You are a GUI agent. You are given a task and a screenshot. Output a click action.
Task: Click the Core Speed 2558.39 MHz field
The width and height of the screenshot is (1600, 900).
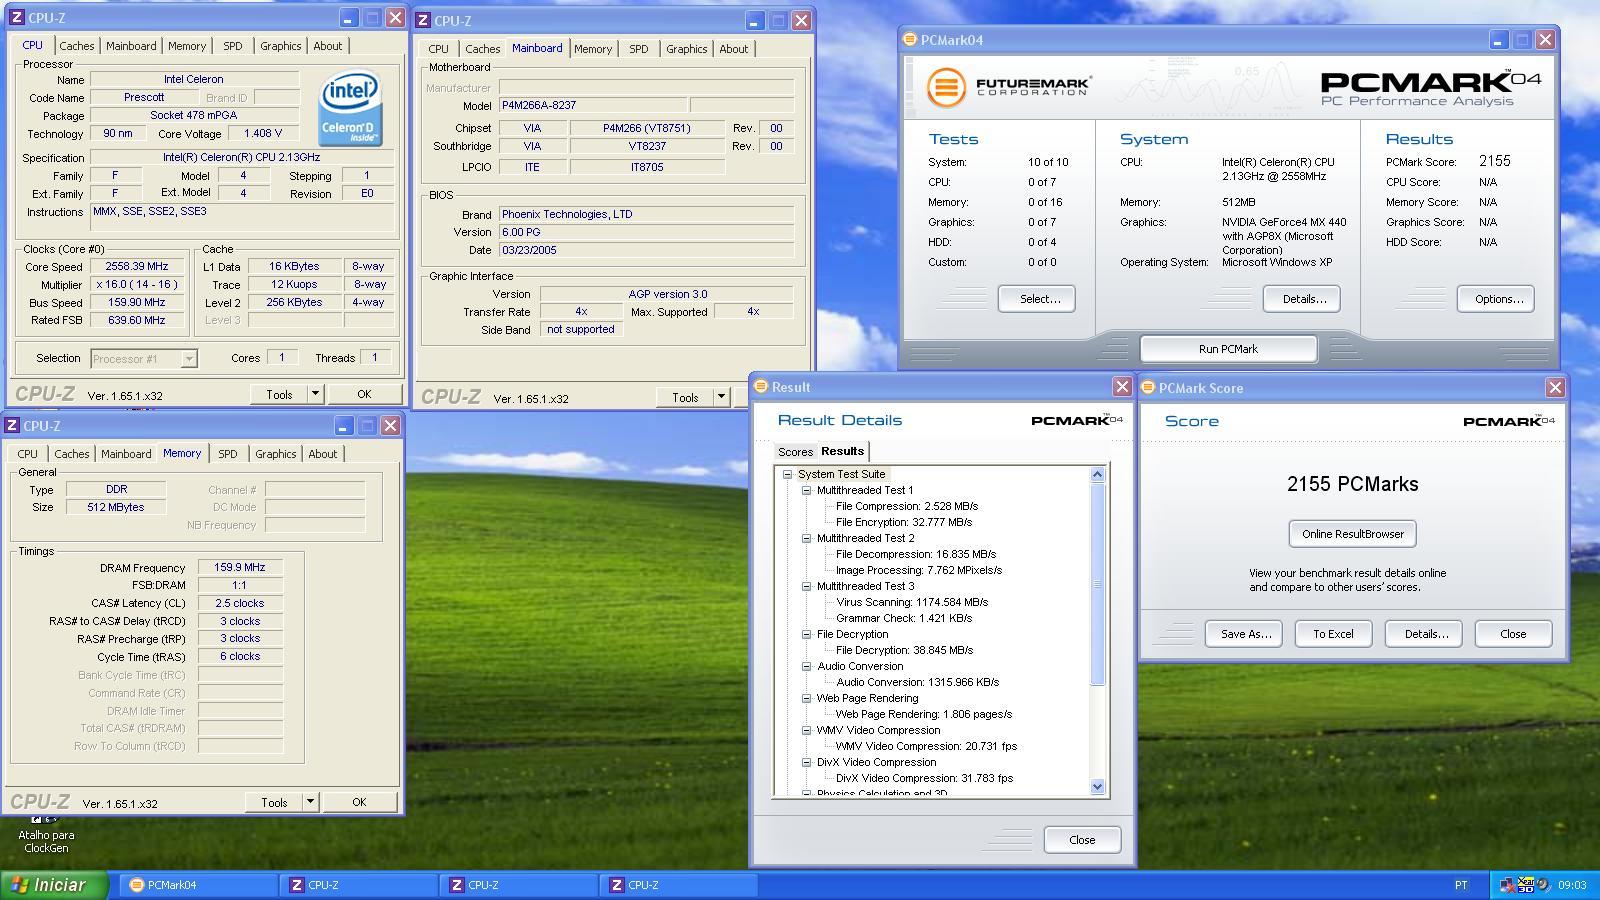tap(137, 267)
